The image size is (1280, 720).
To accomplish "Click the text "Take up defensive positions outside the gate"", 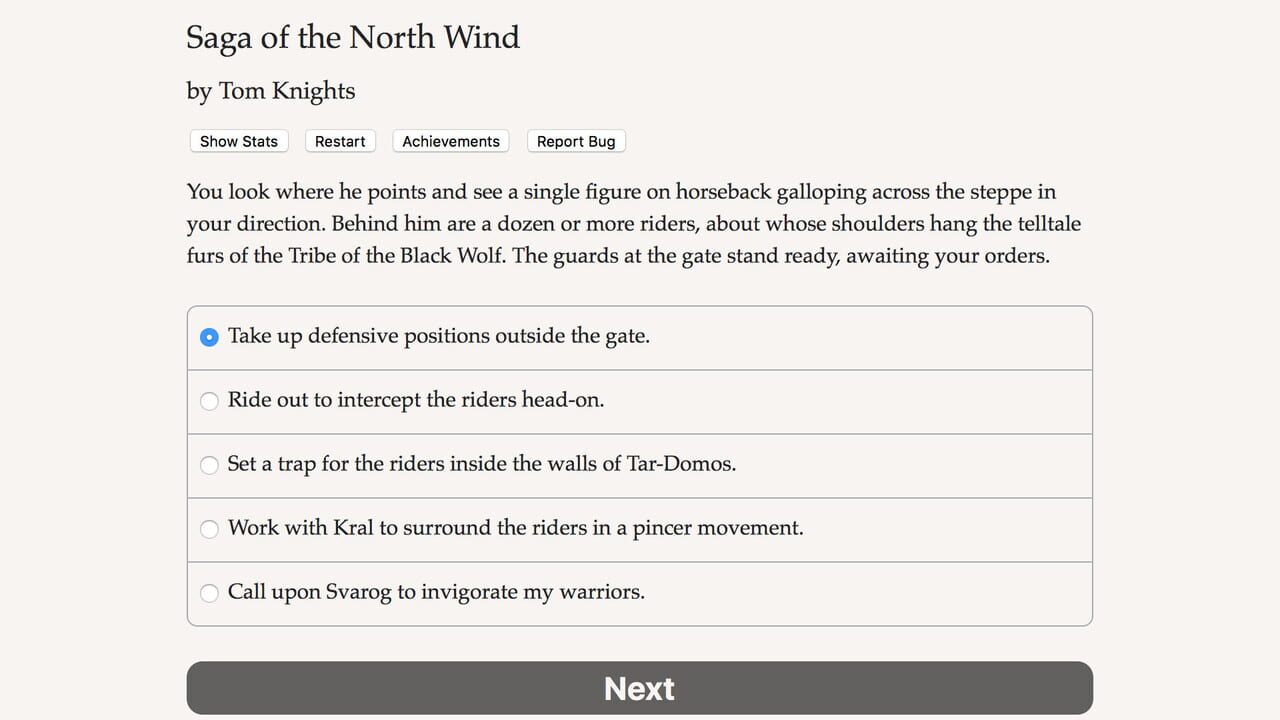I will pyautogui.click(x=438, y=336).
